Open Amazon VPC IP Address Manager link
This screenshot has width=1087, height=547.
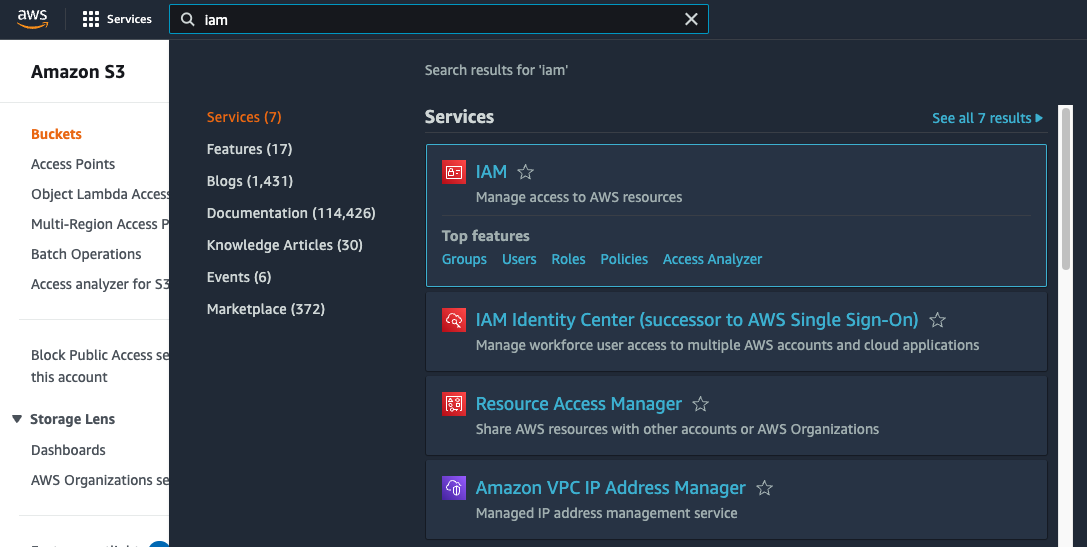tap(611, 487)
